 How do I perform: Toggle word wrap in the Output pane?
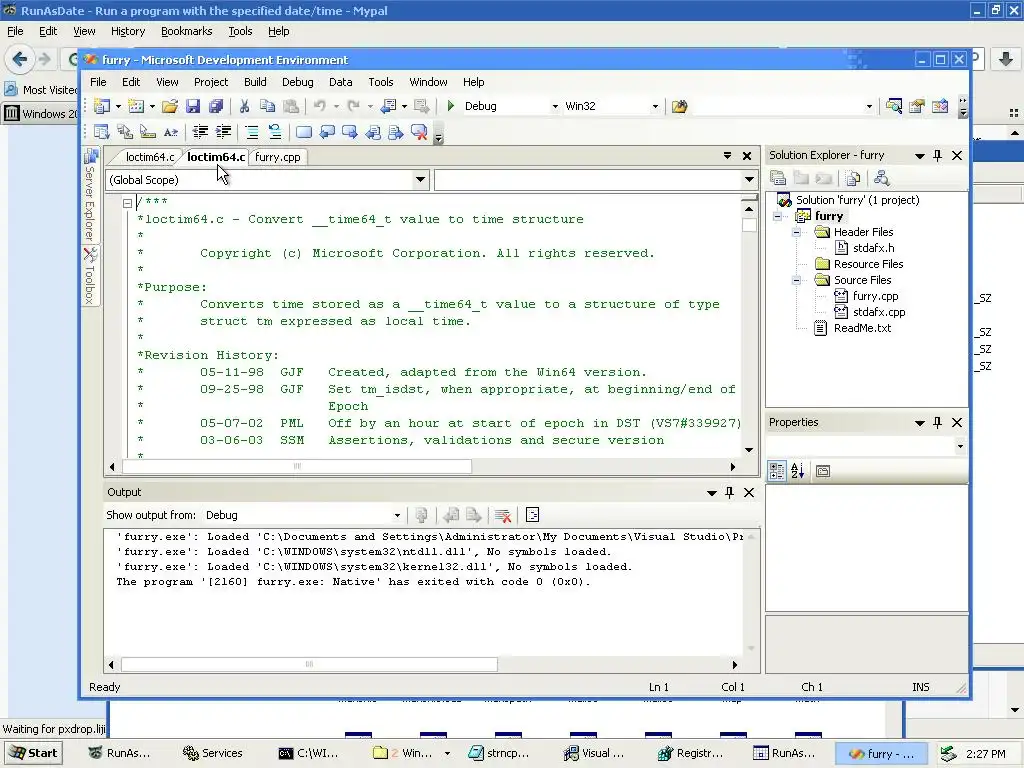(x=532, y=515)
